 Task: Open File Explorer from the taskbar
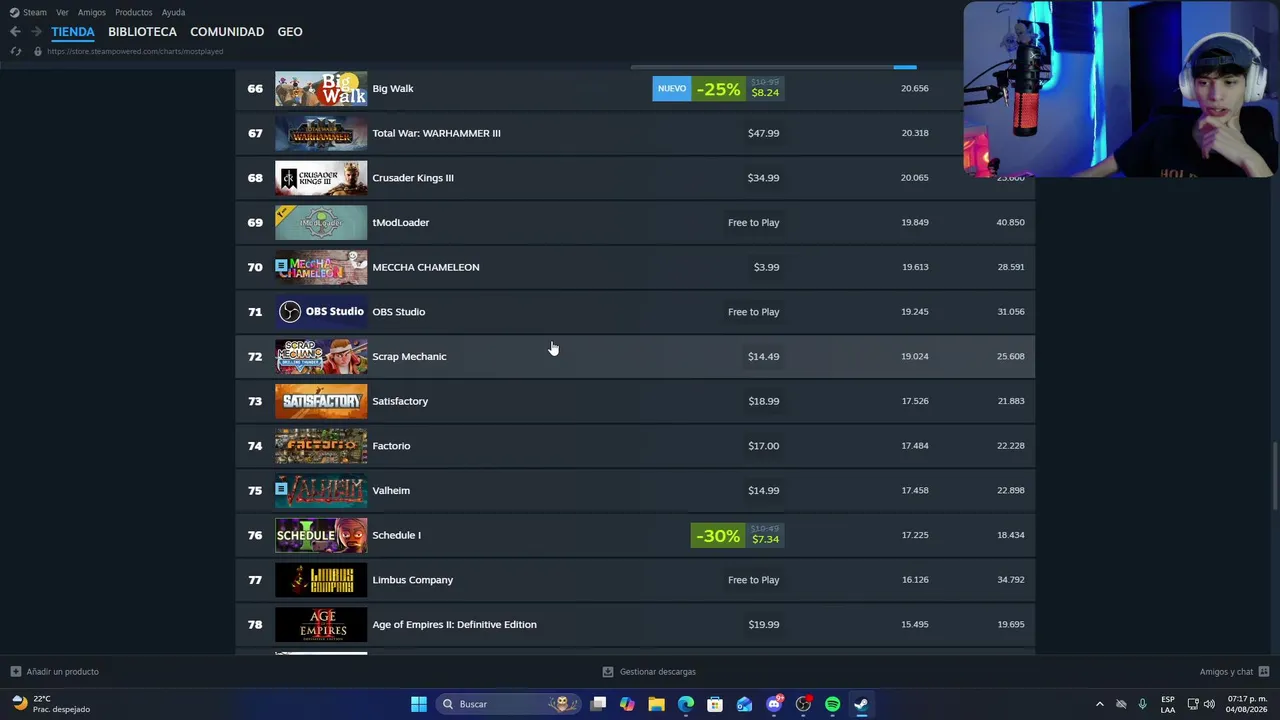[656, 704]
